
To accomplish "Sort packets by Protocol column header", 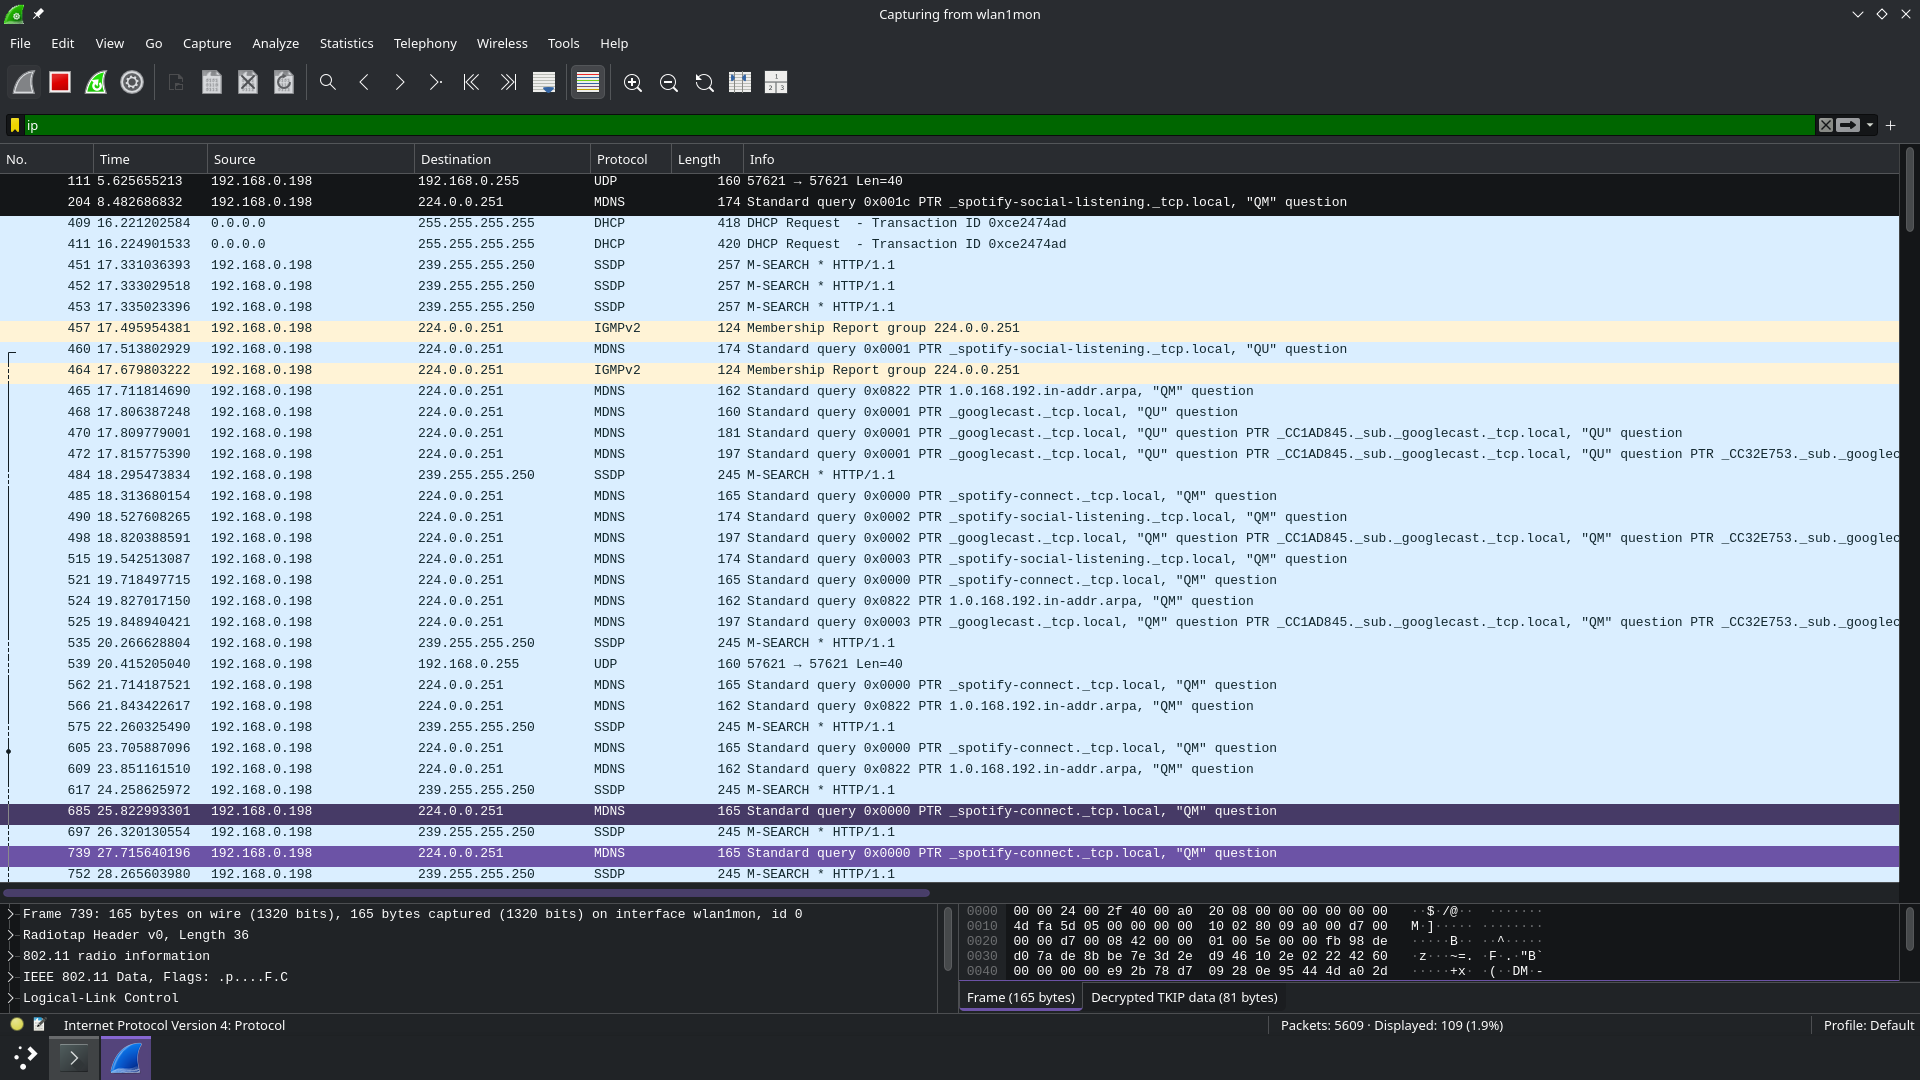I will [x=622, y=159].
